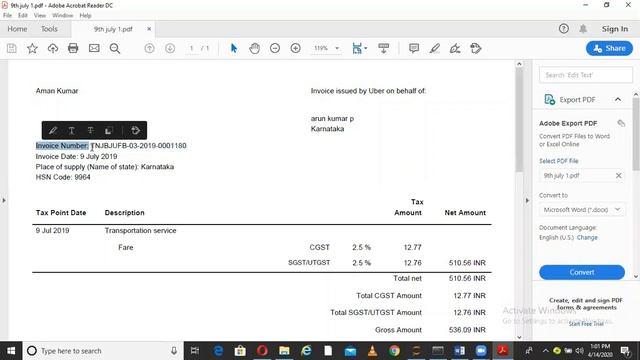Close the 9th july 1.pdf tab

(149, 29)
